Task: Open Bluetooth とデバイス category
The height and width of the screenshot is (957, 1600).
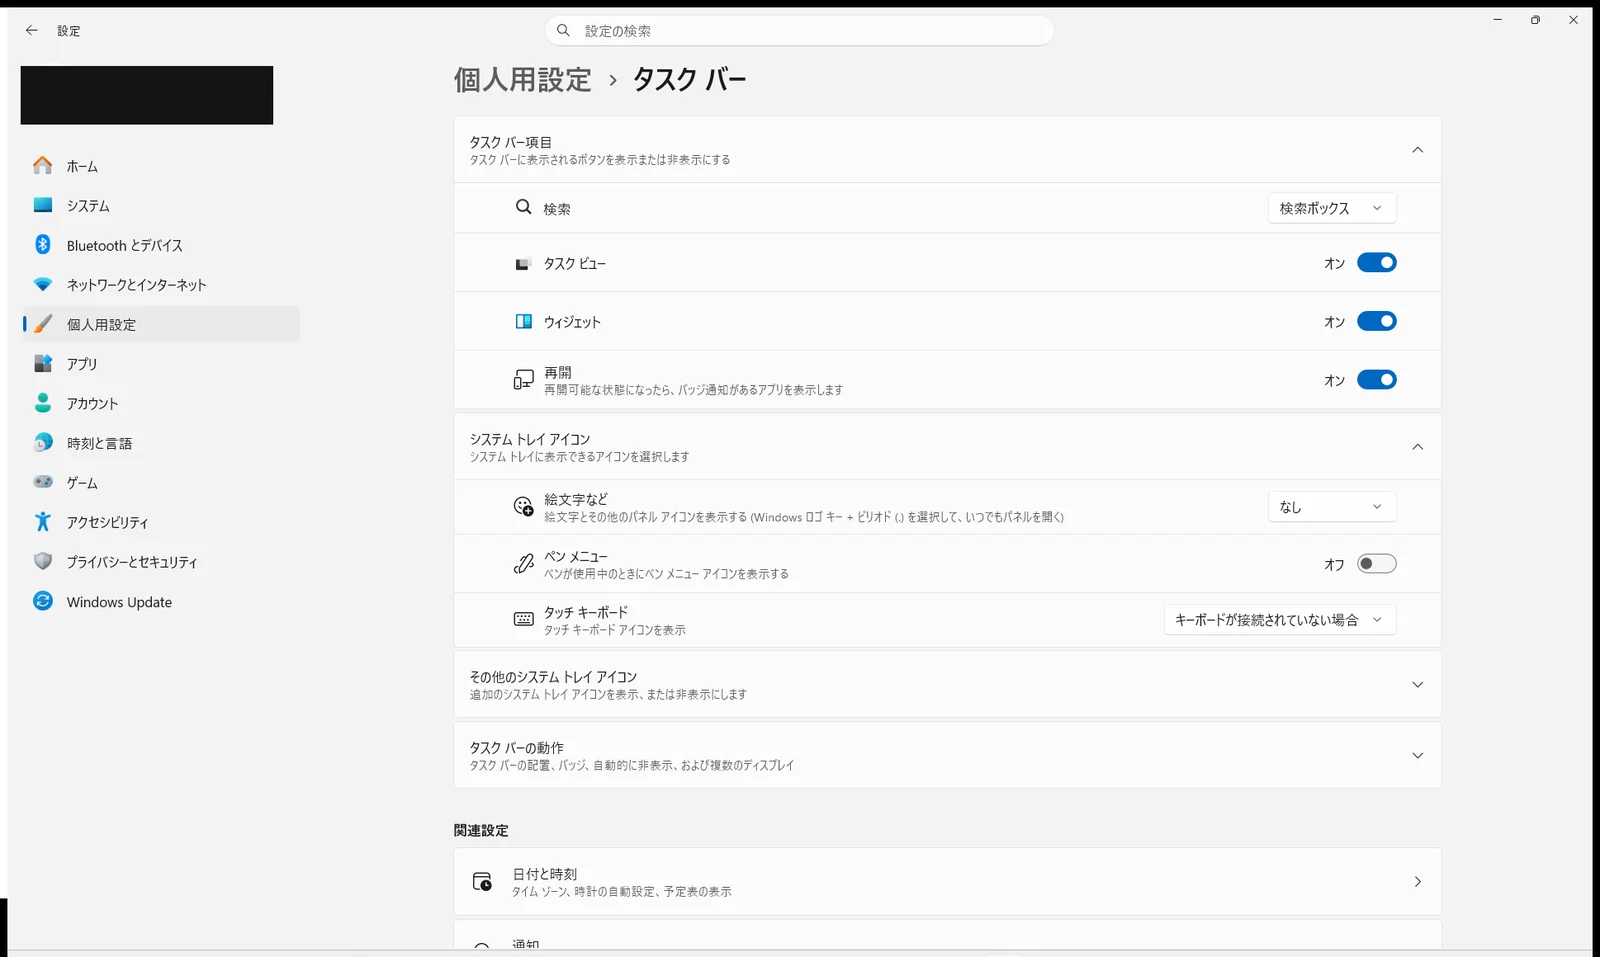Action: (x=161, y=245)
